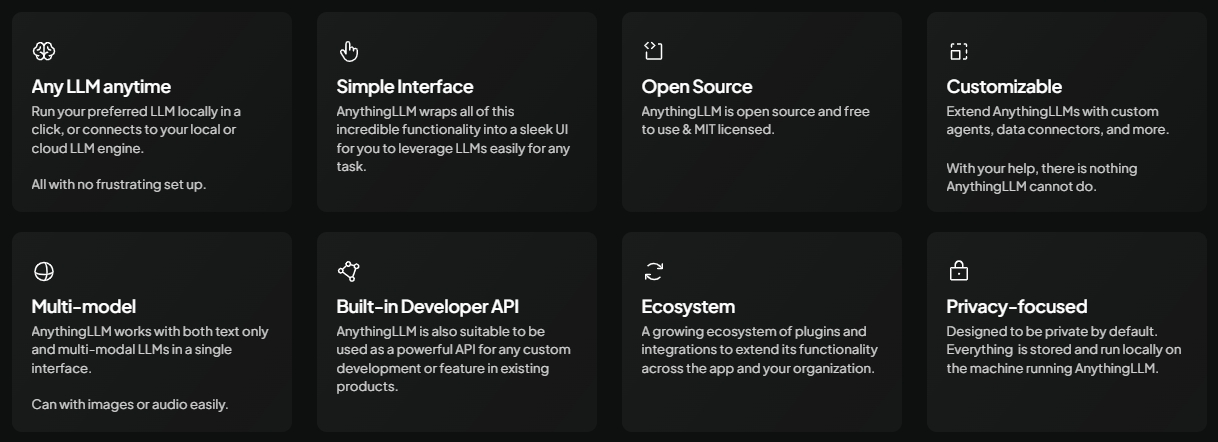Click the 'Can with images or audio easily' line
This screenshot has height=442, width=1218.
130,404
